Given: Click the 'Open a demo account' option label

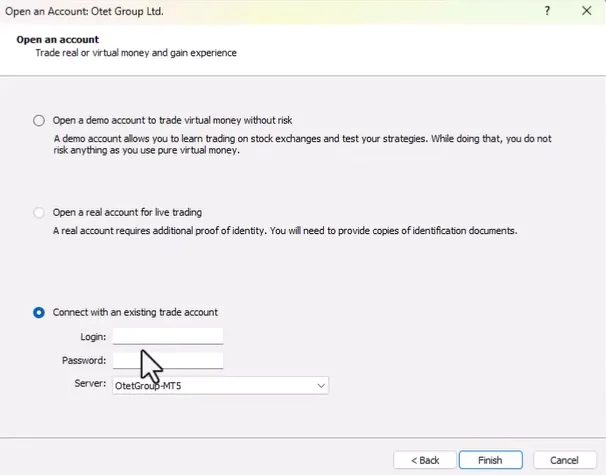Looking at the screenshot, I should [x=172, y=120].
